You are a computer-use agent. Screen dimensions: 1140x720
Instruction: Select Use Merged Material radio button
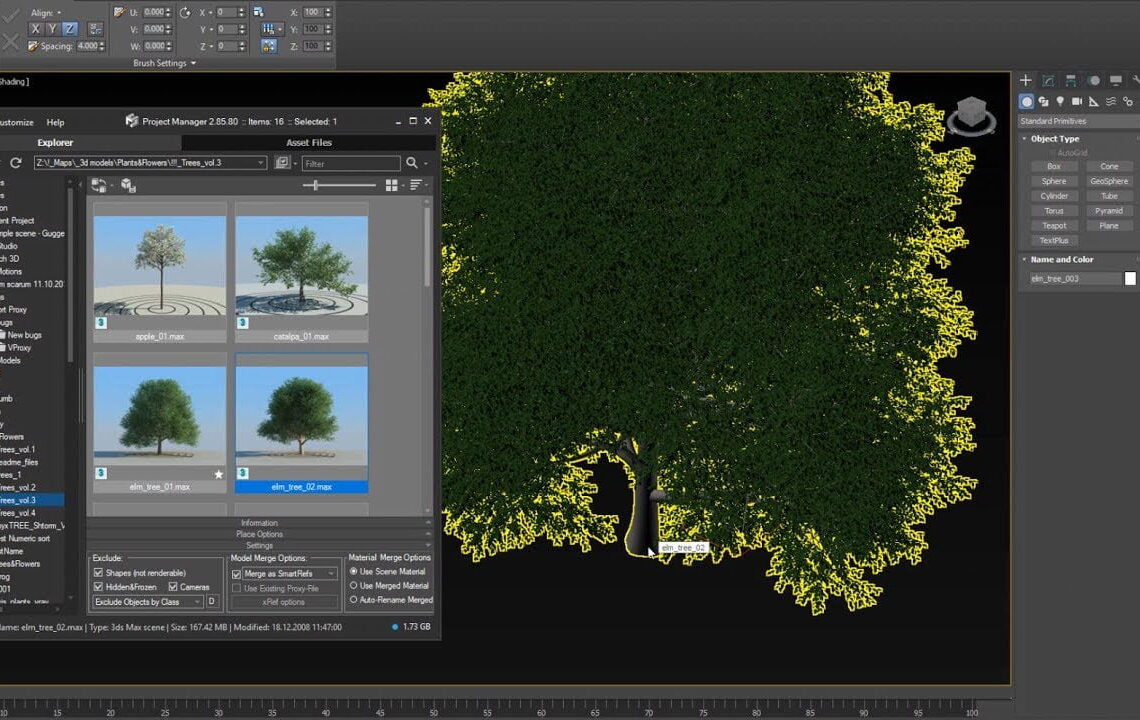(x=352, y=585)
